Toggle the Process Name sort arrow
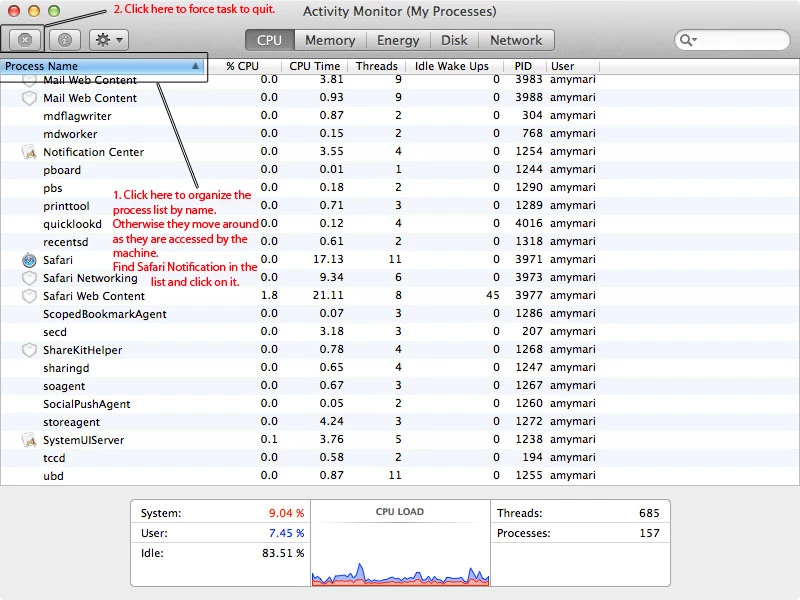The width and height of the screenshot is (800, 600). [x=195, y=66]
